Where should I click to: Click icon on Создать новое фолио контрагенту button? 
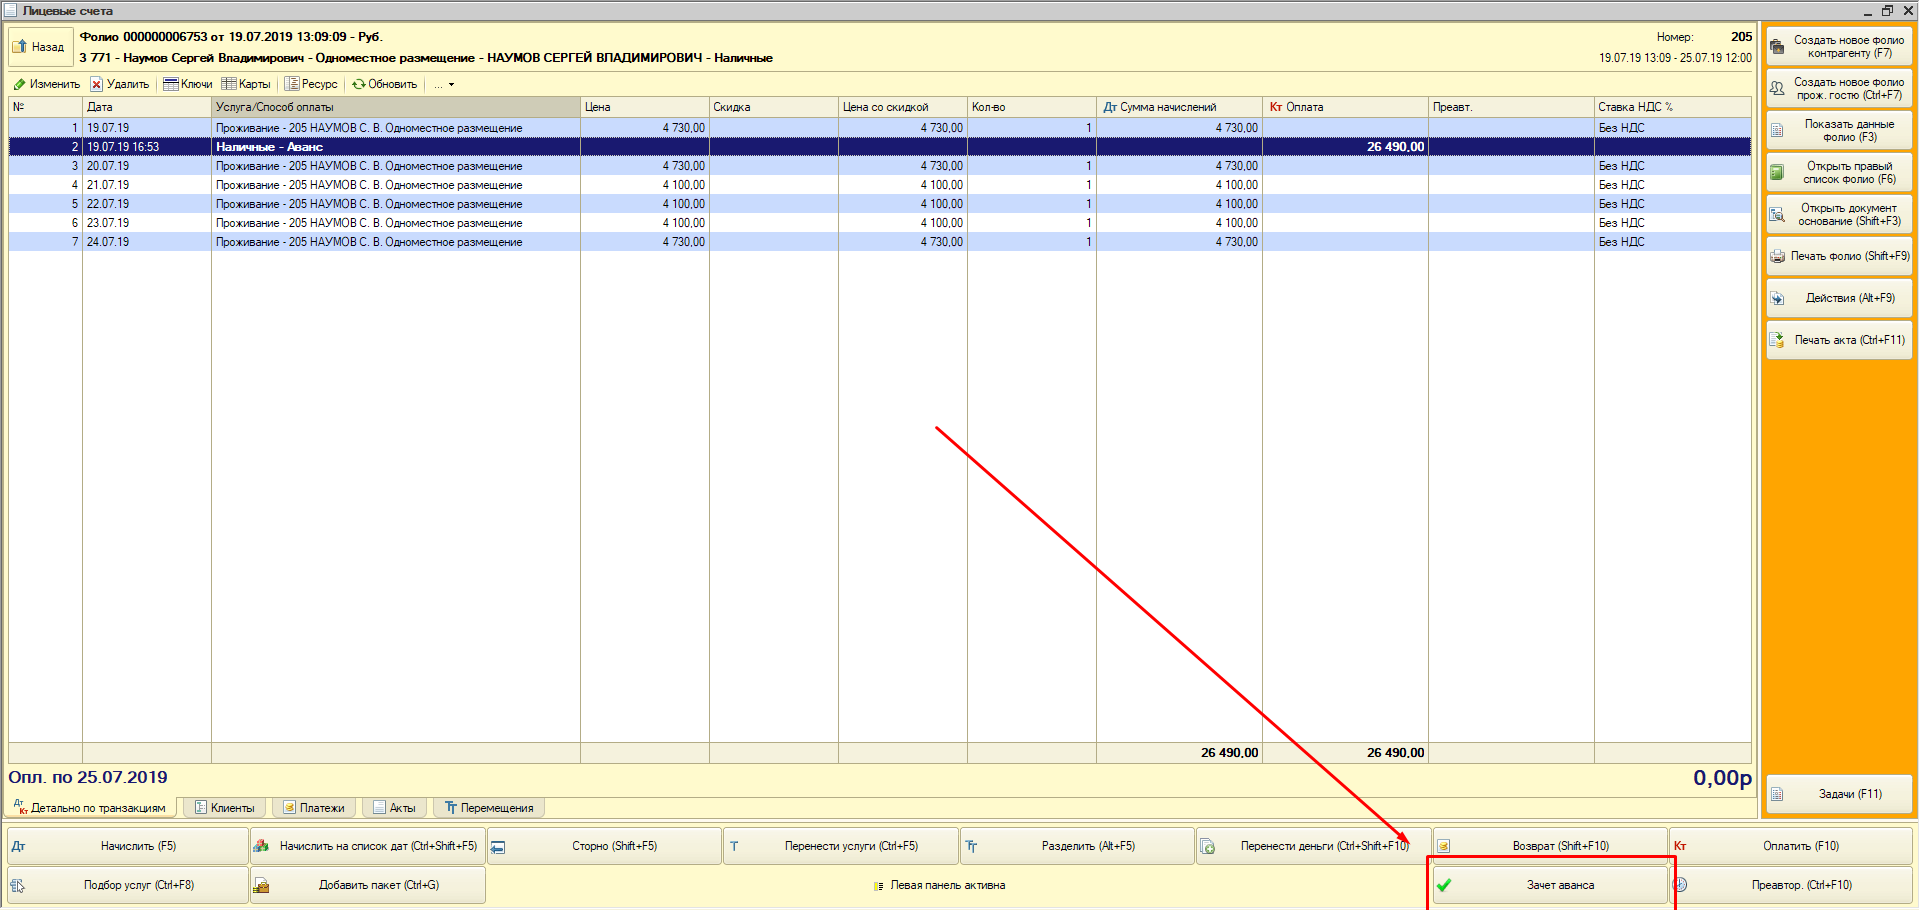1777,47
